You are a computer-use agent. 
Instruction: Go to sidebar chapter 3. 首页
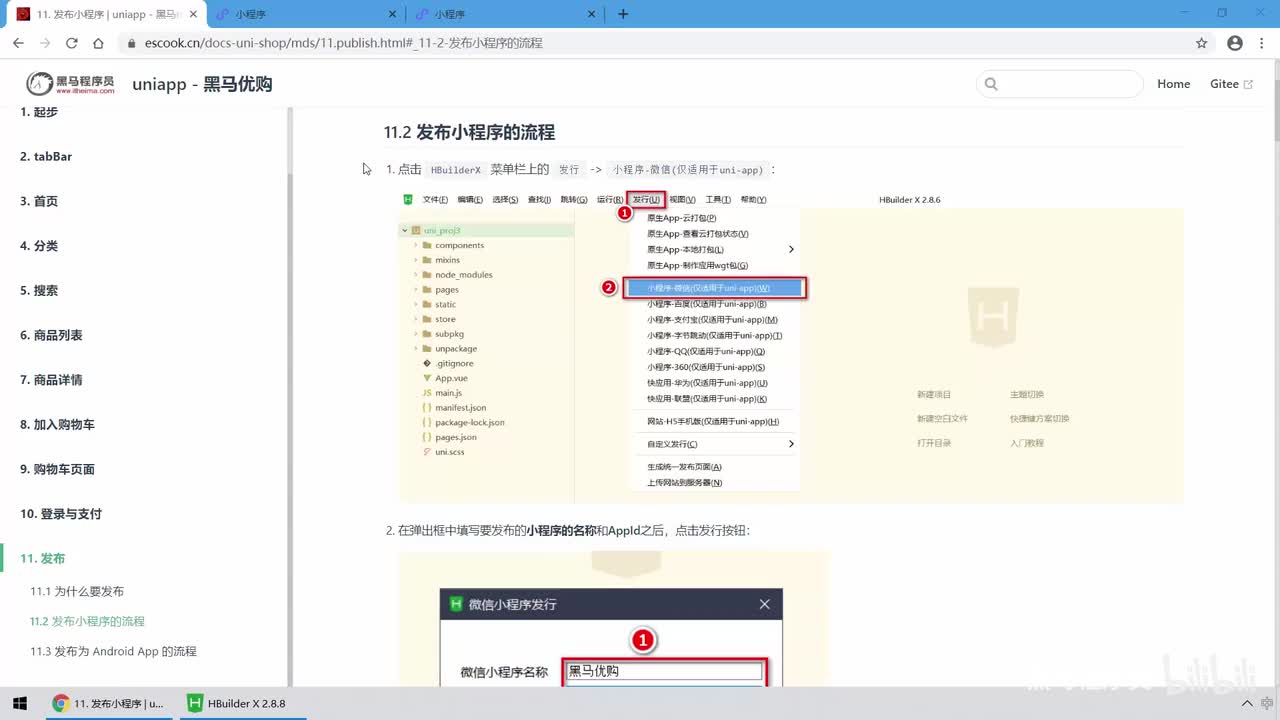(x=39, y=201)
